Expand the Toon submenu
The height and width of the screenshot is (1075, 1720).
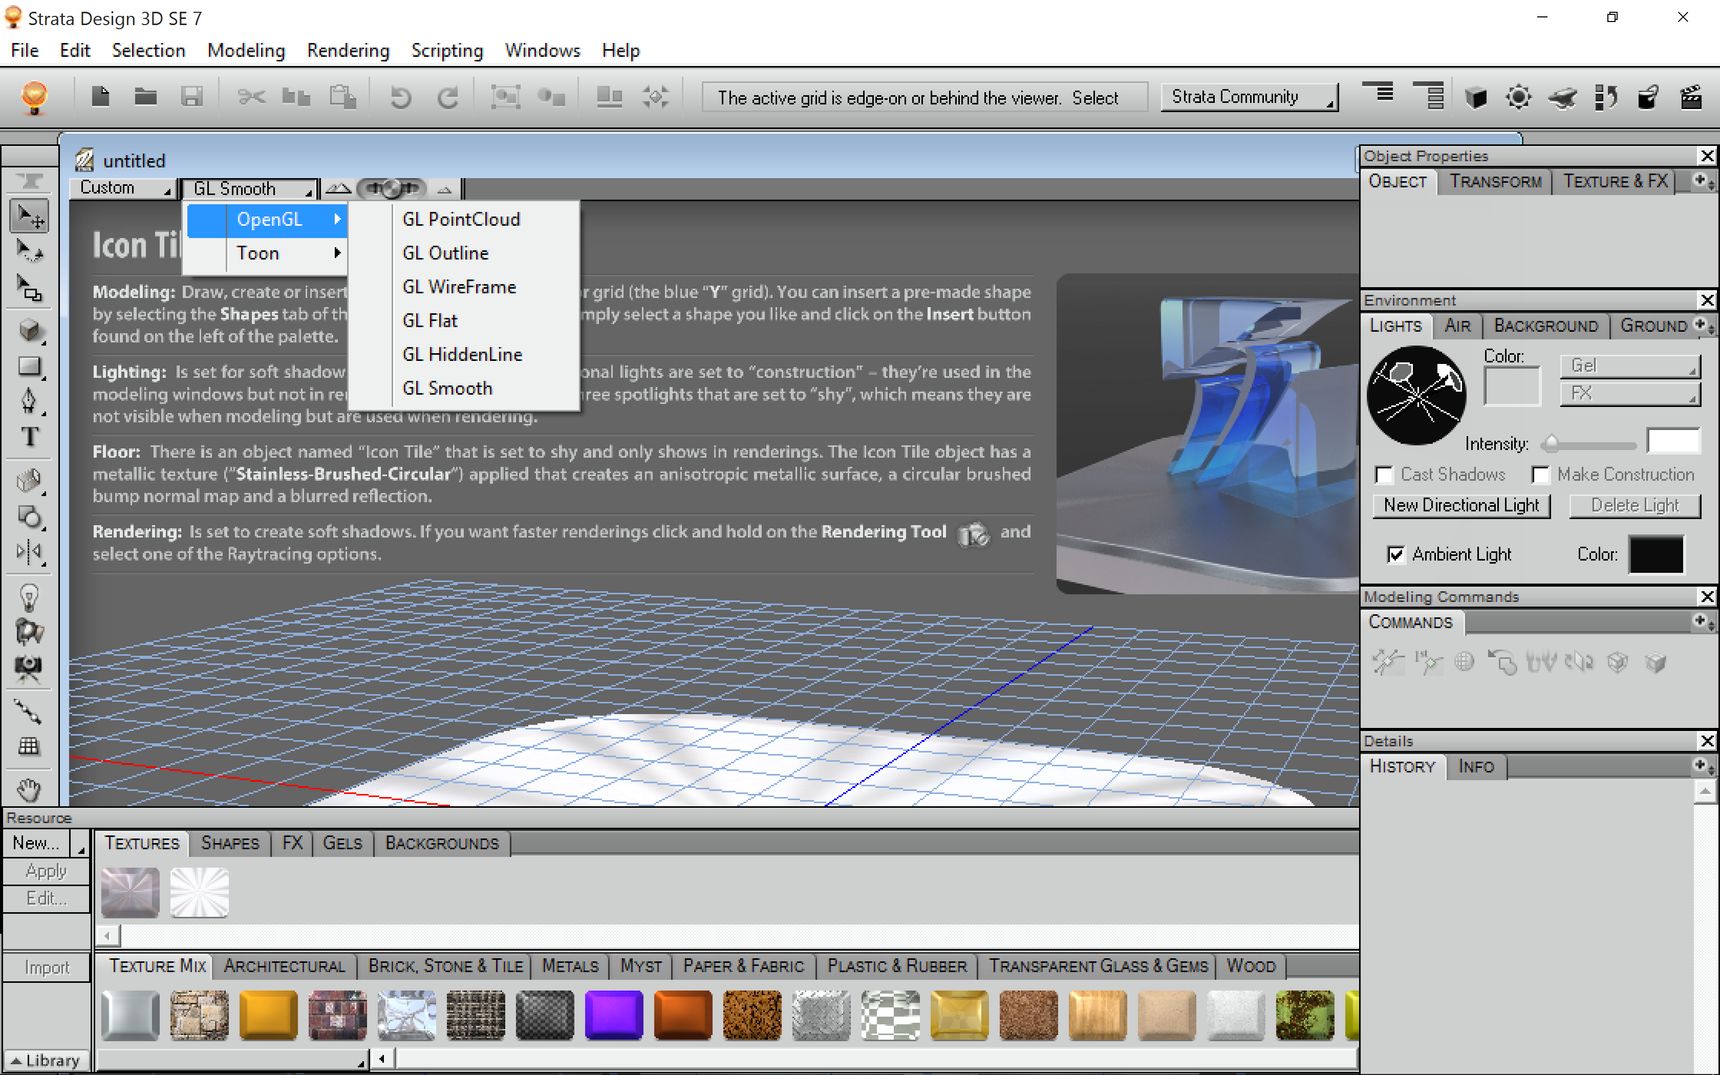click(266, 254)
